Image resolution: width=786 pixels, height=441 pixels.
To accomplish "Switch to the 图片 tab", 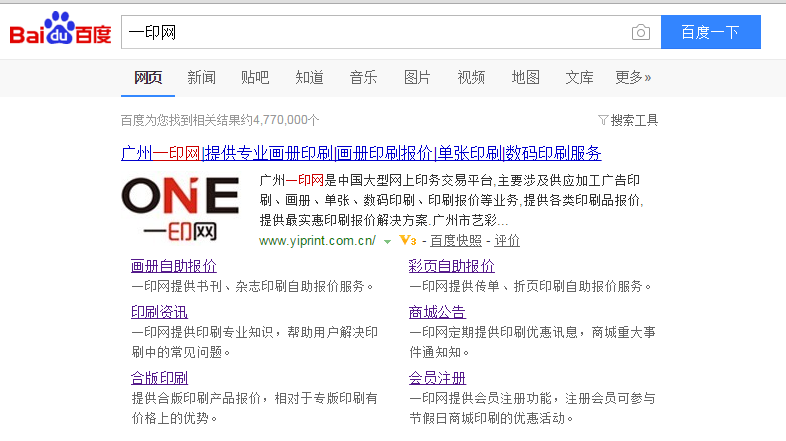I will pyautogui.click(x=417, y=78).
